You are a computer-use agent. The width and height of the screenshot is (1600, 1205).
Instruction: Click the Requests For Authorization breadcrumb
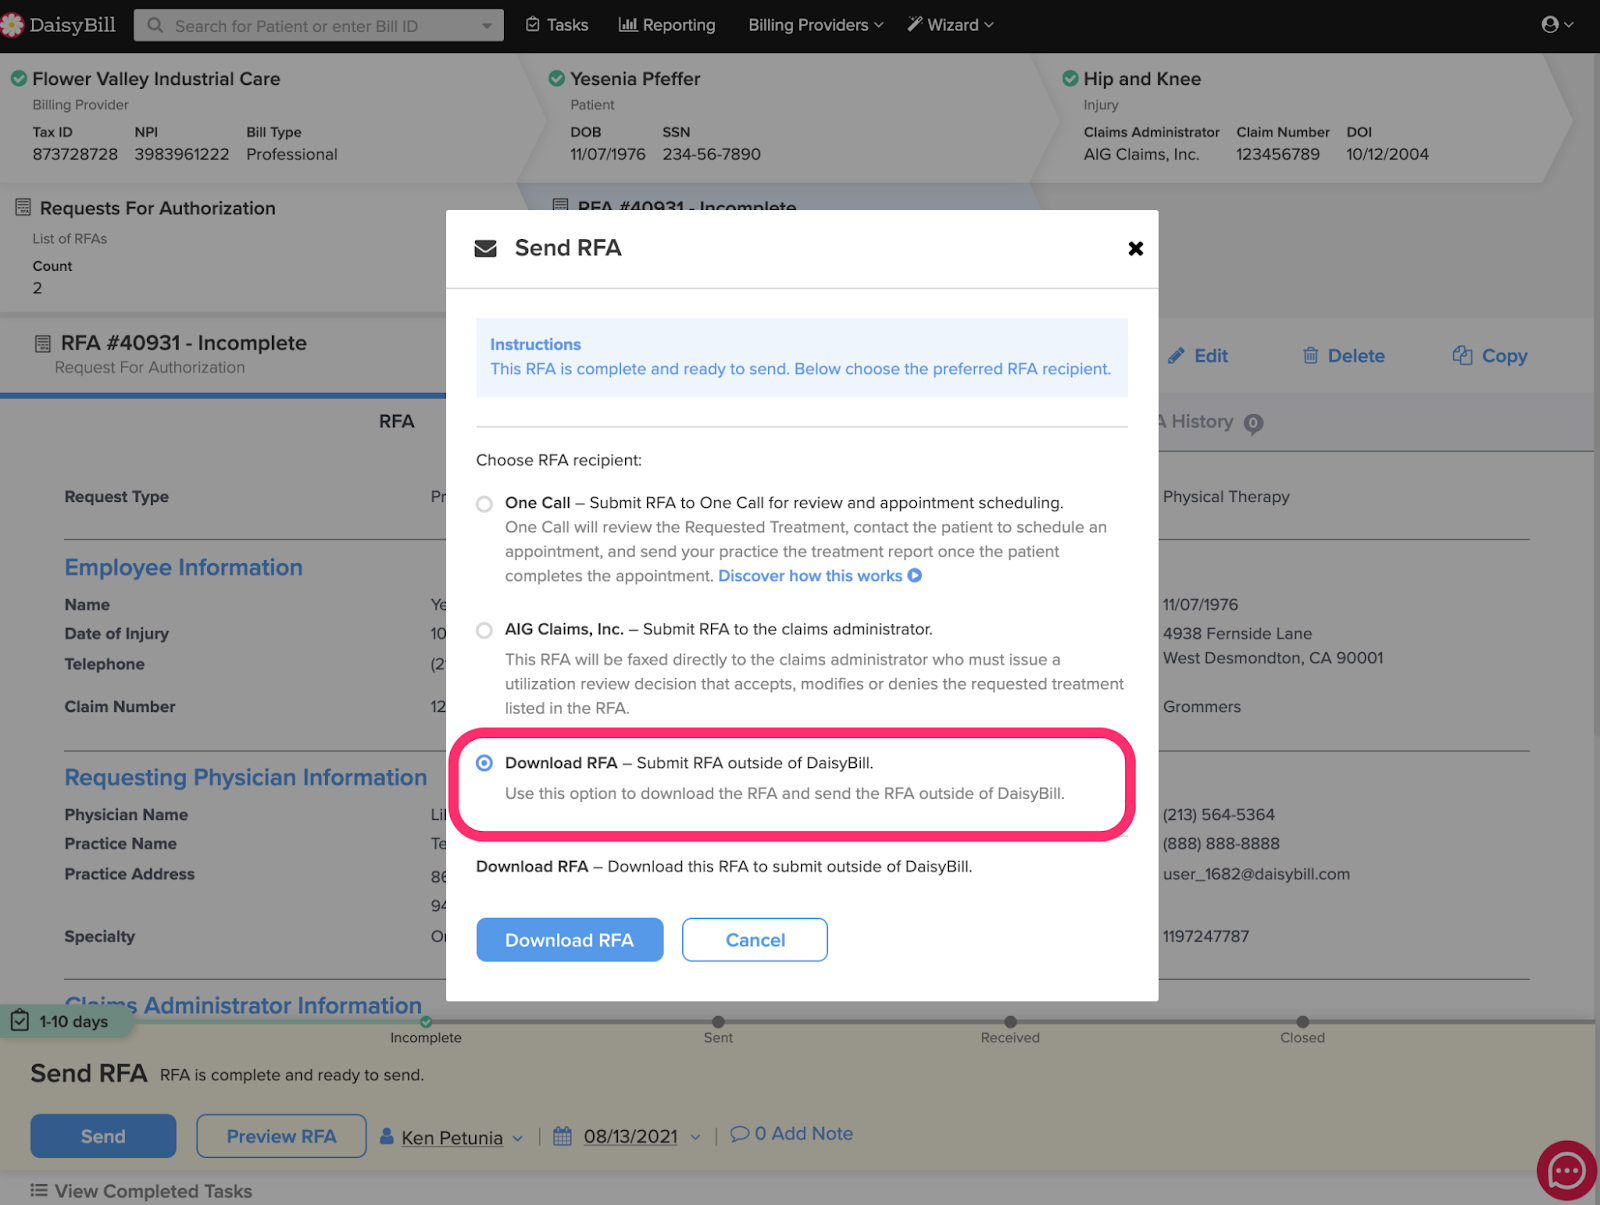[x=157, y=208]
